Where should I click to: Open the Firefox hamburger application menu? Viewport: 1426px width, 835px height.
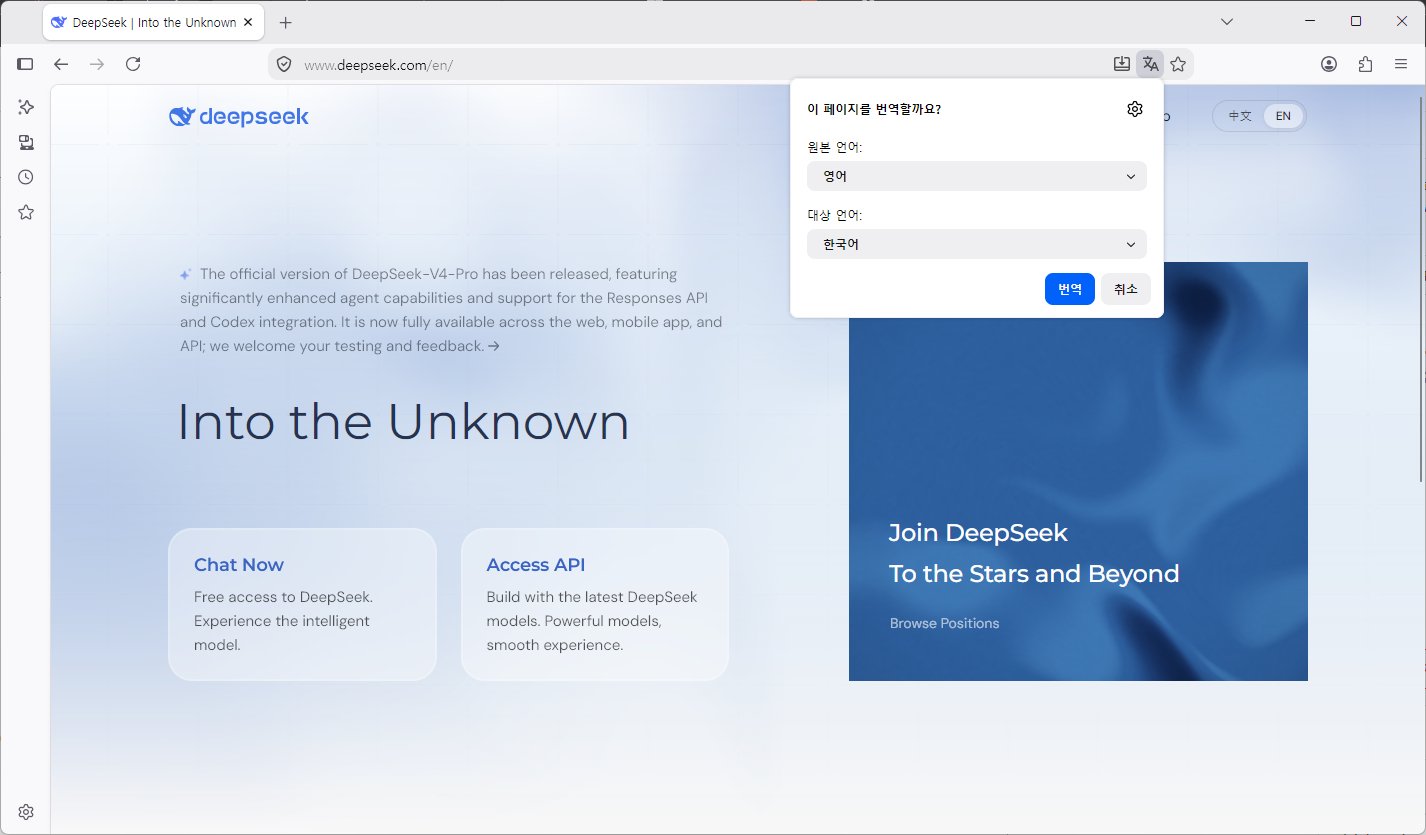1401,64
